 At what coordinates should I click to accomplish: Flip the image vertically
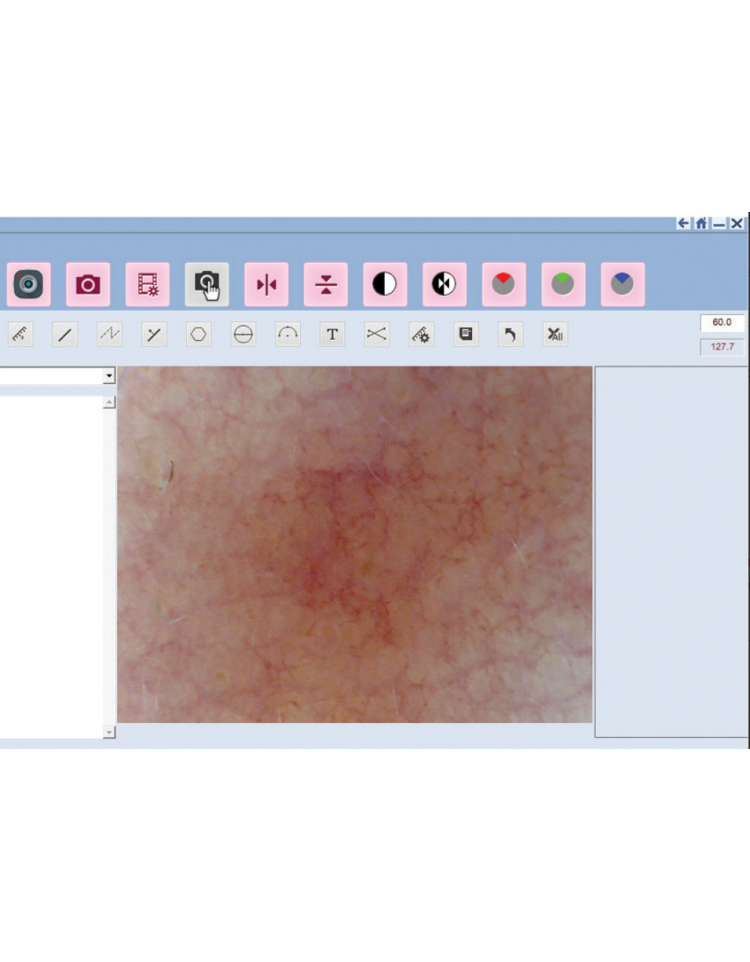(x=326, y=285)
